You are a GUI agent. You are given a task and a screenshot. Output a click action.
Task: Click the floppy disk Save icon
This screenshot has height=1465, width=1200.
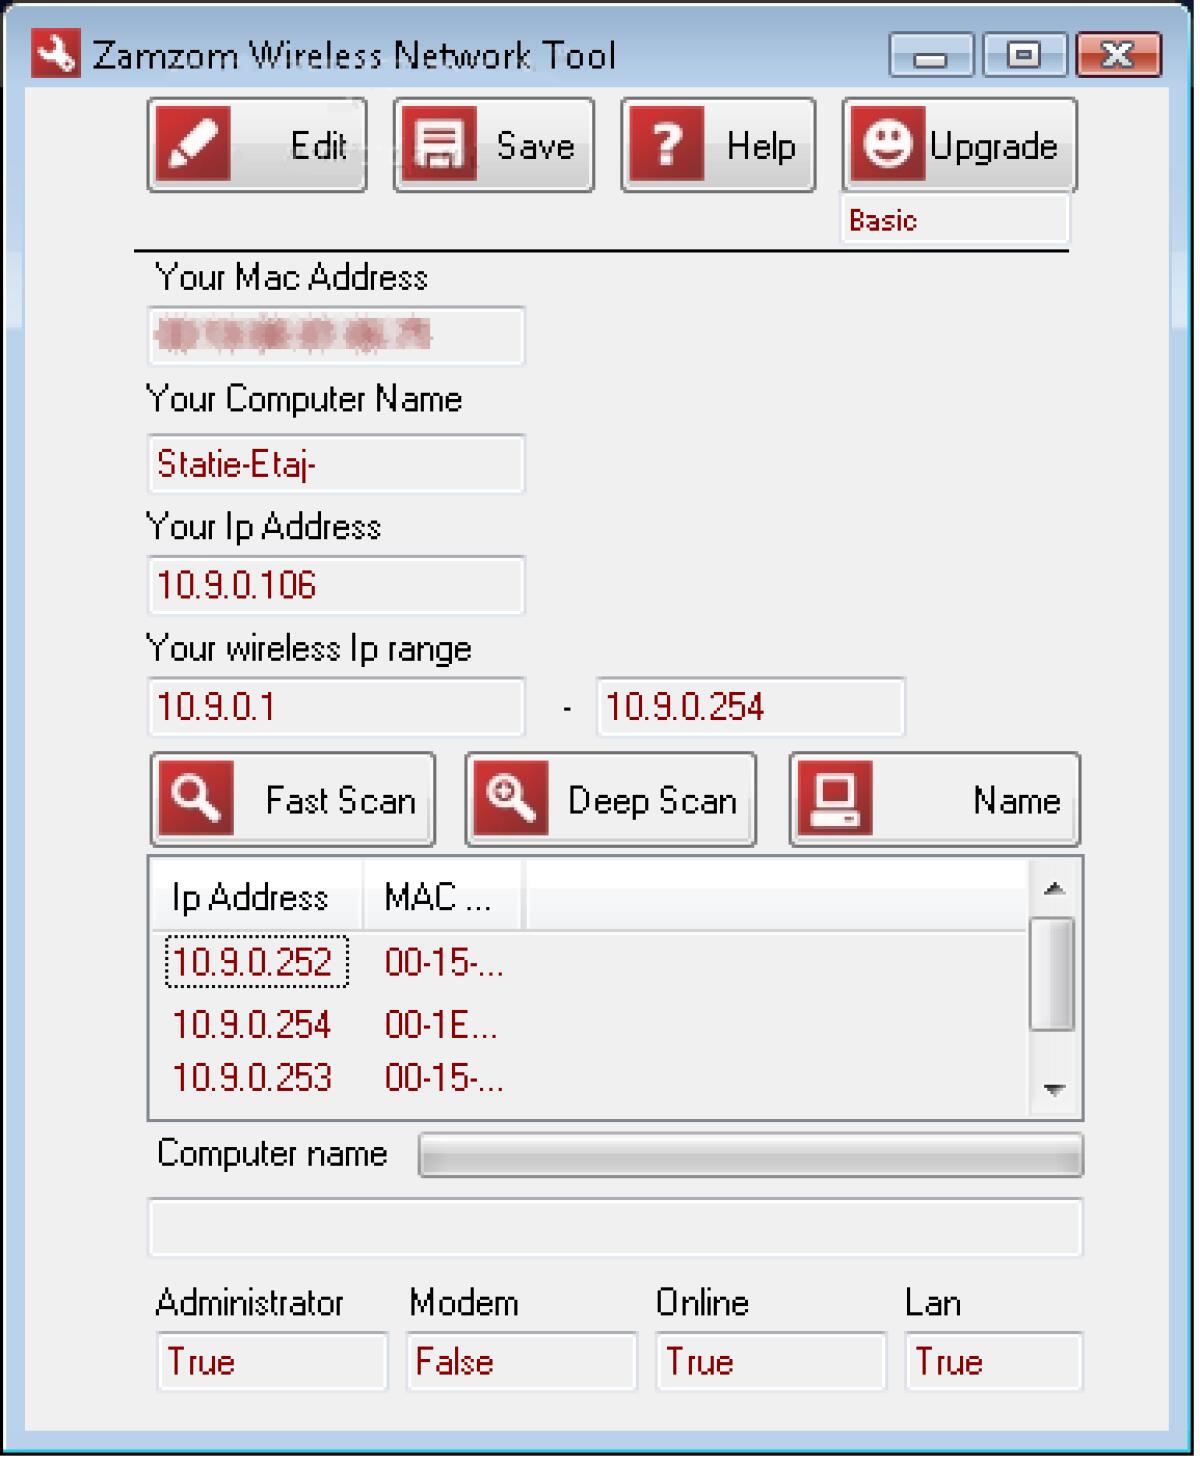(x=438, y=145)
